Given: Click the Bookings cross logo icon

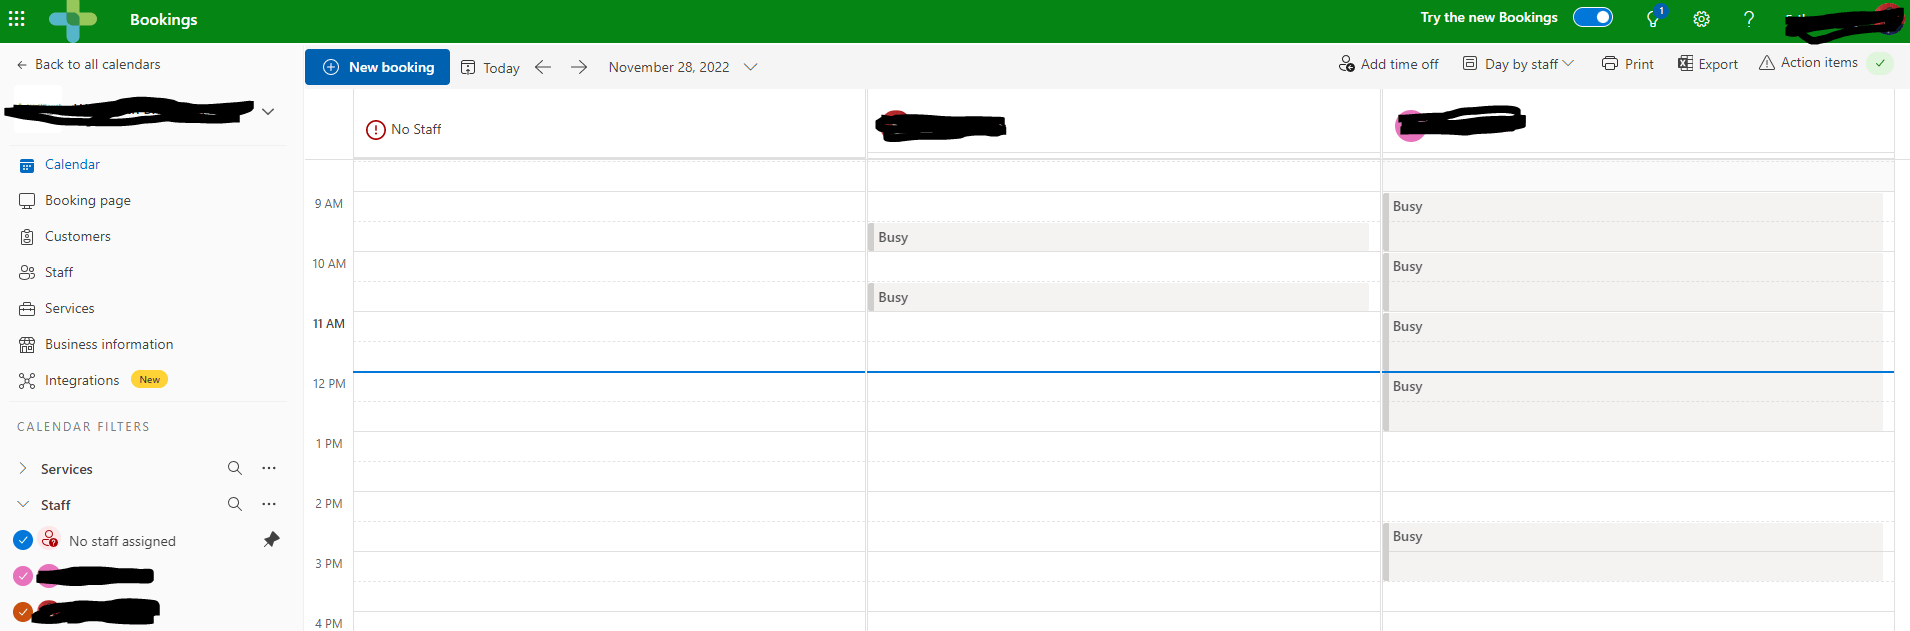Looking at the screenshot, I should [x=72, y=20].
